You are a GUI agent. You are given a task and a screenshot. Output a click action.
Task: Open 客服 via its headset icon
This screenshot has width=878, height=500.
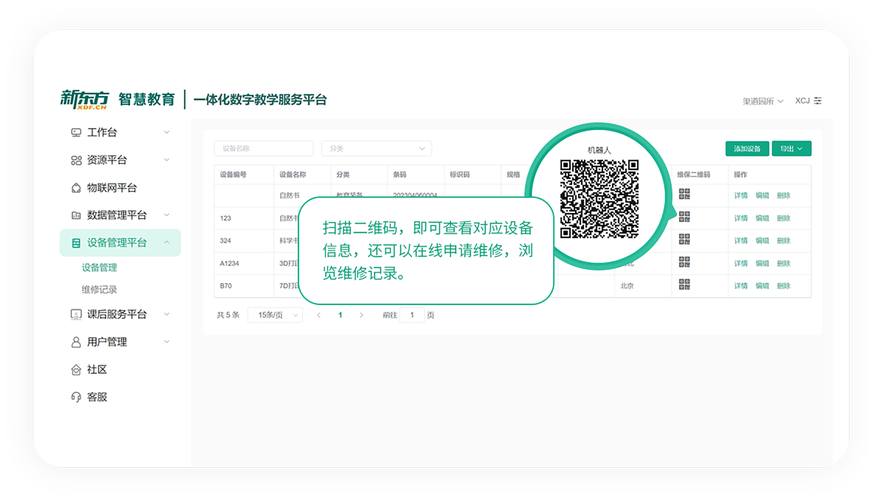point(76,397)
